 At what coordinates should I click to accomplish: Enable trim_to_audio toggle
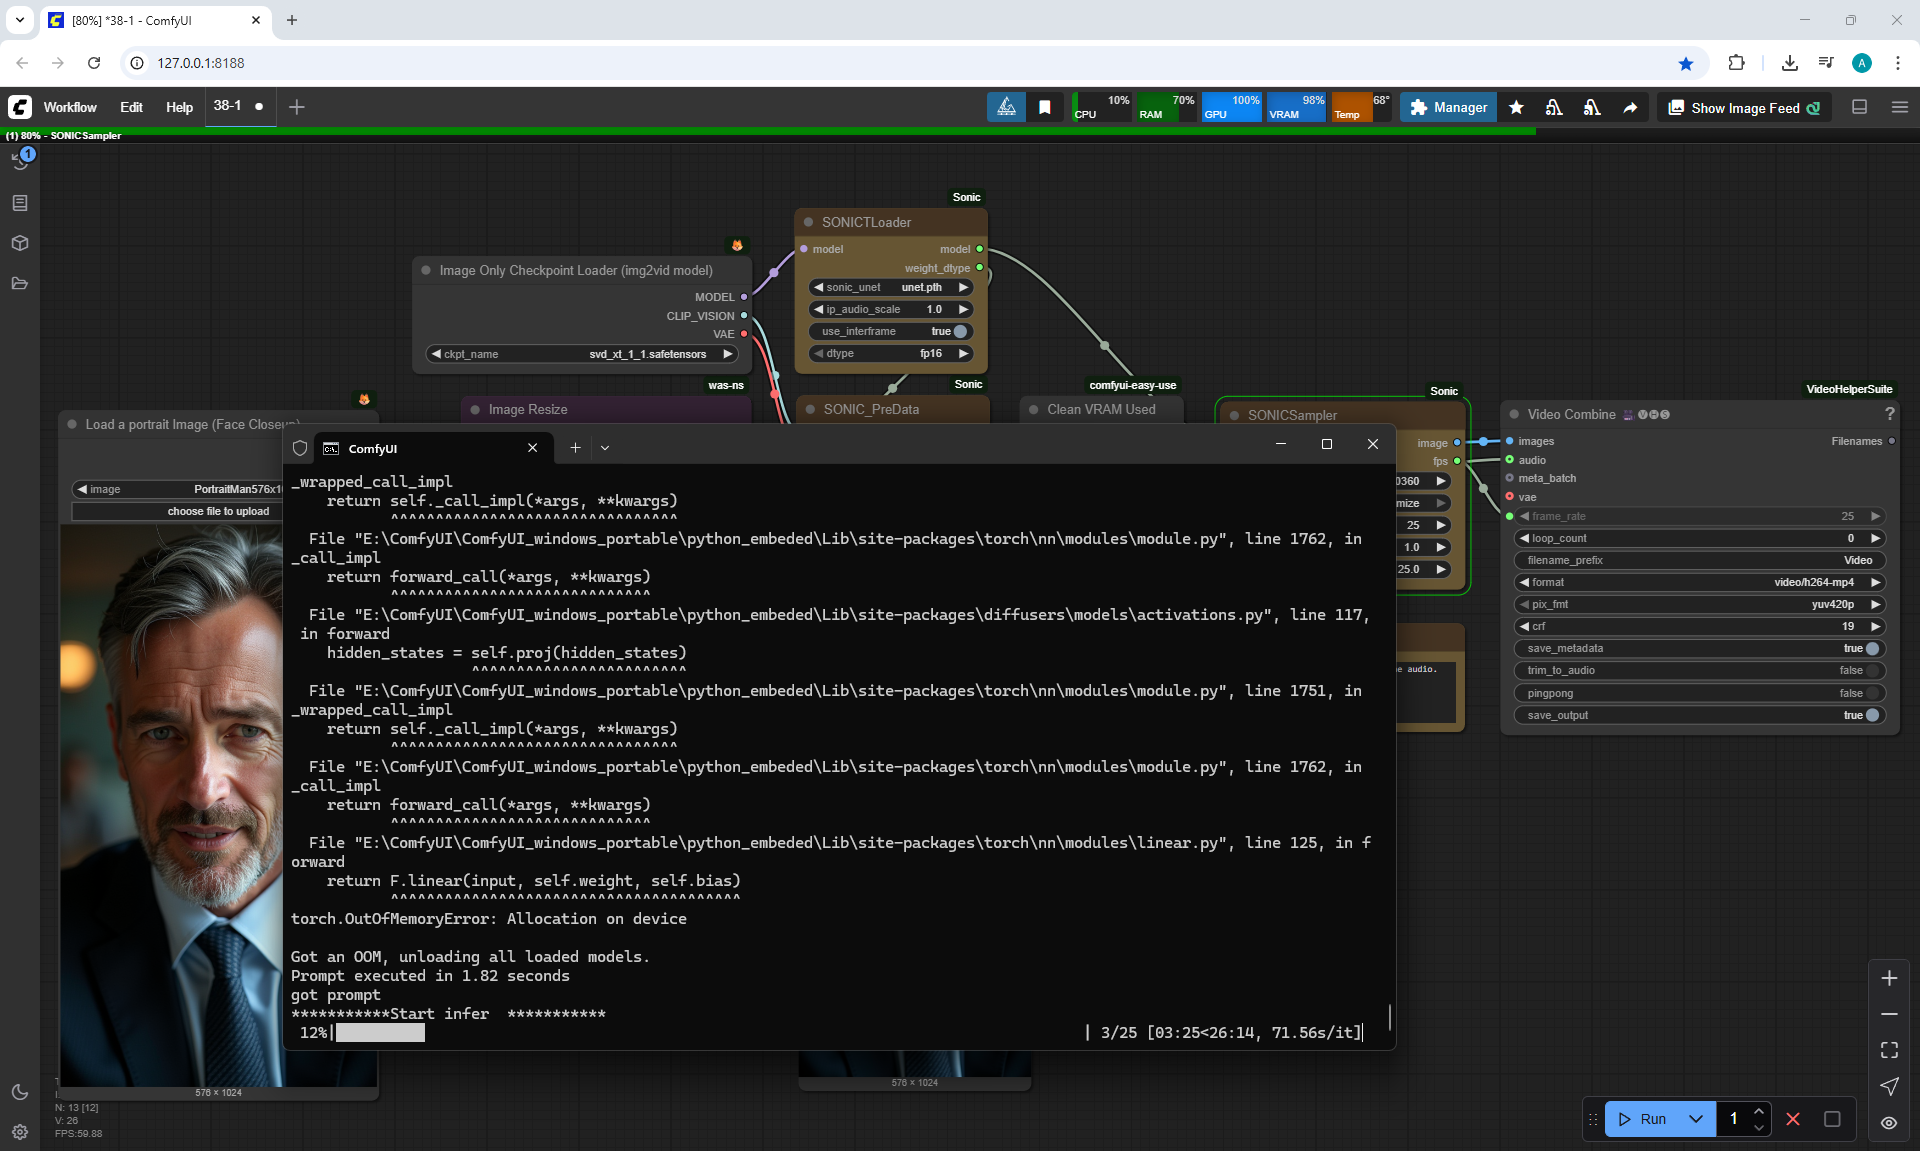pyautogui.click(x=1871, y=670)
